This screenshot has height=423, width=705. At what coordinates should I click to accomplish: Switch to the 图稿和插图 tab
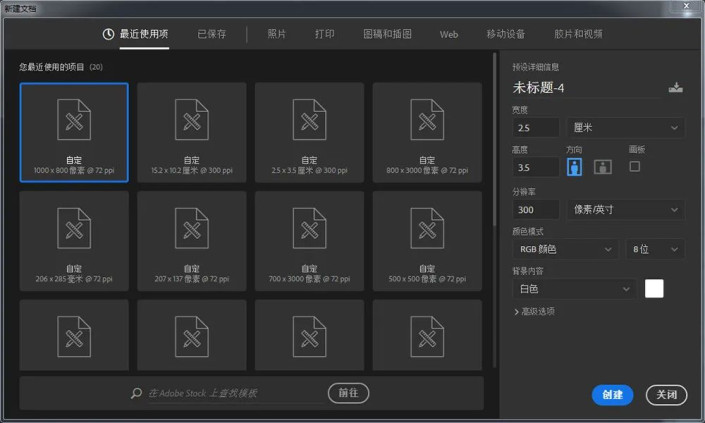click(388, 34)
